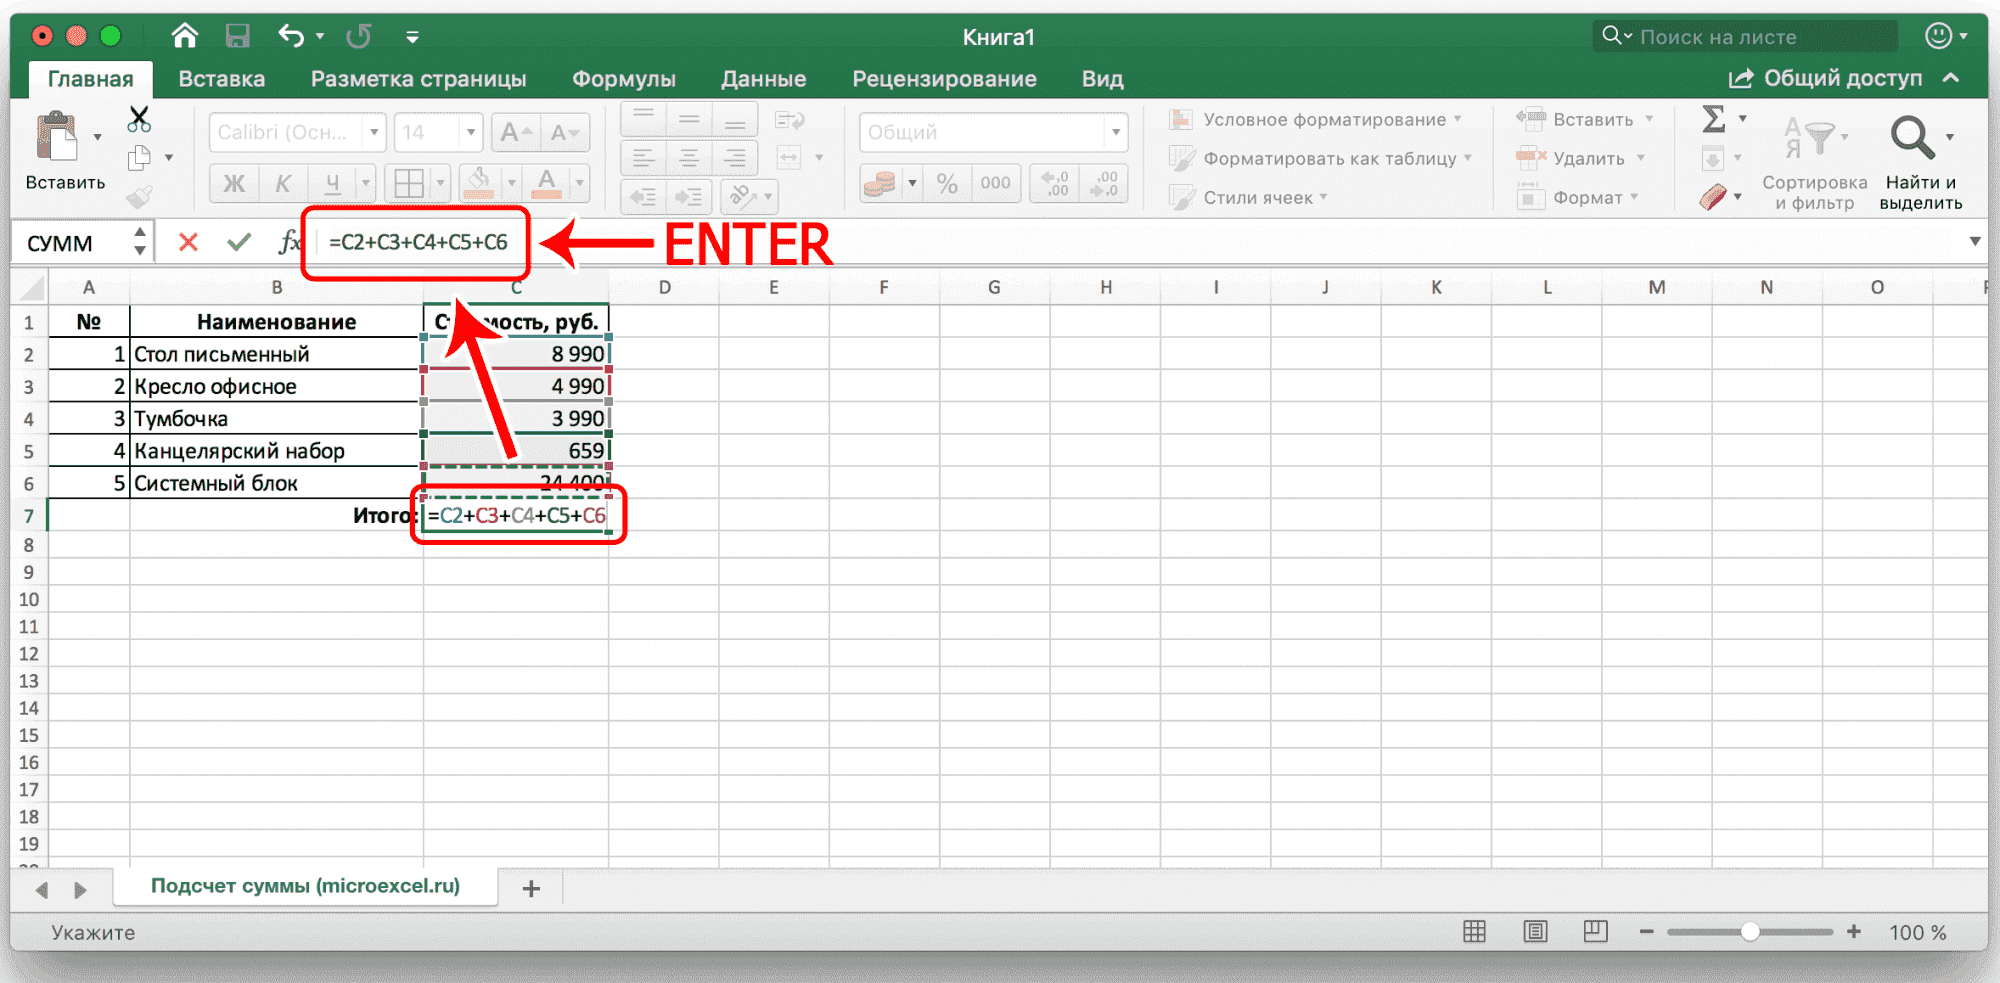This screenshot has width=2000, height=983.
Task: Click the Home icon in title bar
Action: pos(184,37)
